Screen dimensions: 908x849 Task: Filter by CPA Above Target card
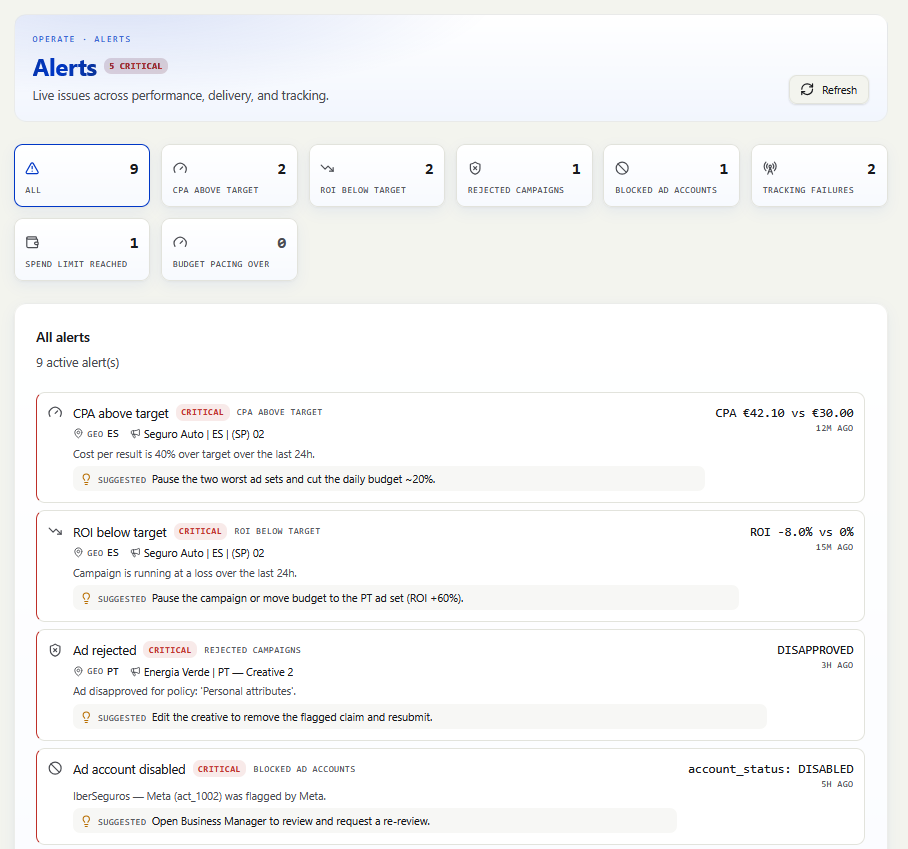[x=229, y=175]
